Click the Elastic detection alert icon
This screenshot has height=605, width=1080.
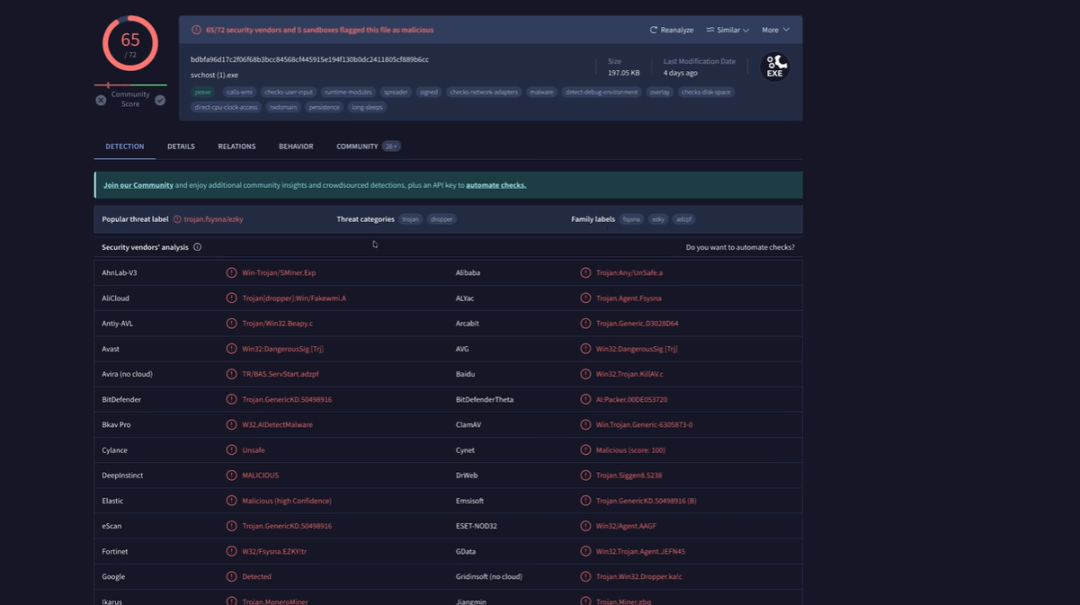pyautogui.click(x=231, y=500)
